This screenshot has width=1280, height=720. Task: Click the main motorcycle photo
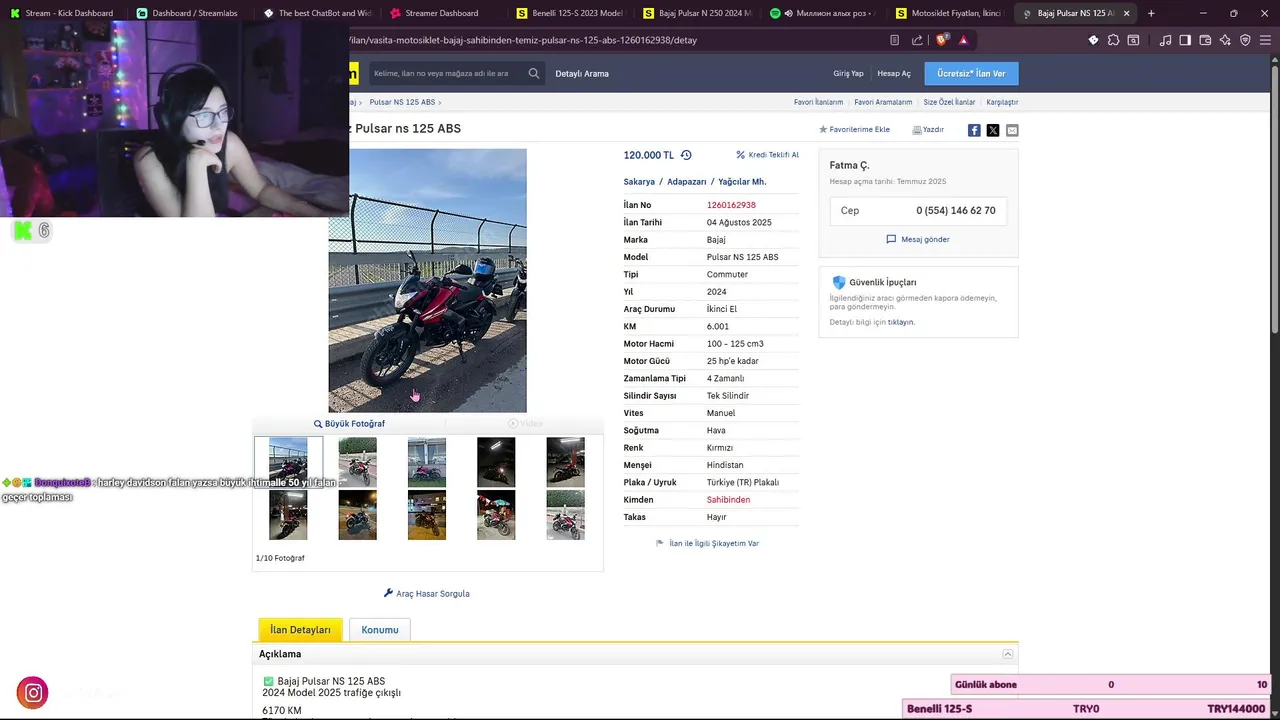[x=427, y=281]
